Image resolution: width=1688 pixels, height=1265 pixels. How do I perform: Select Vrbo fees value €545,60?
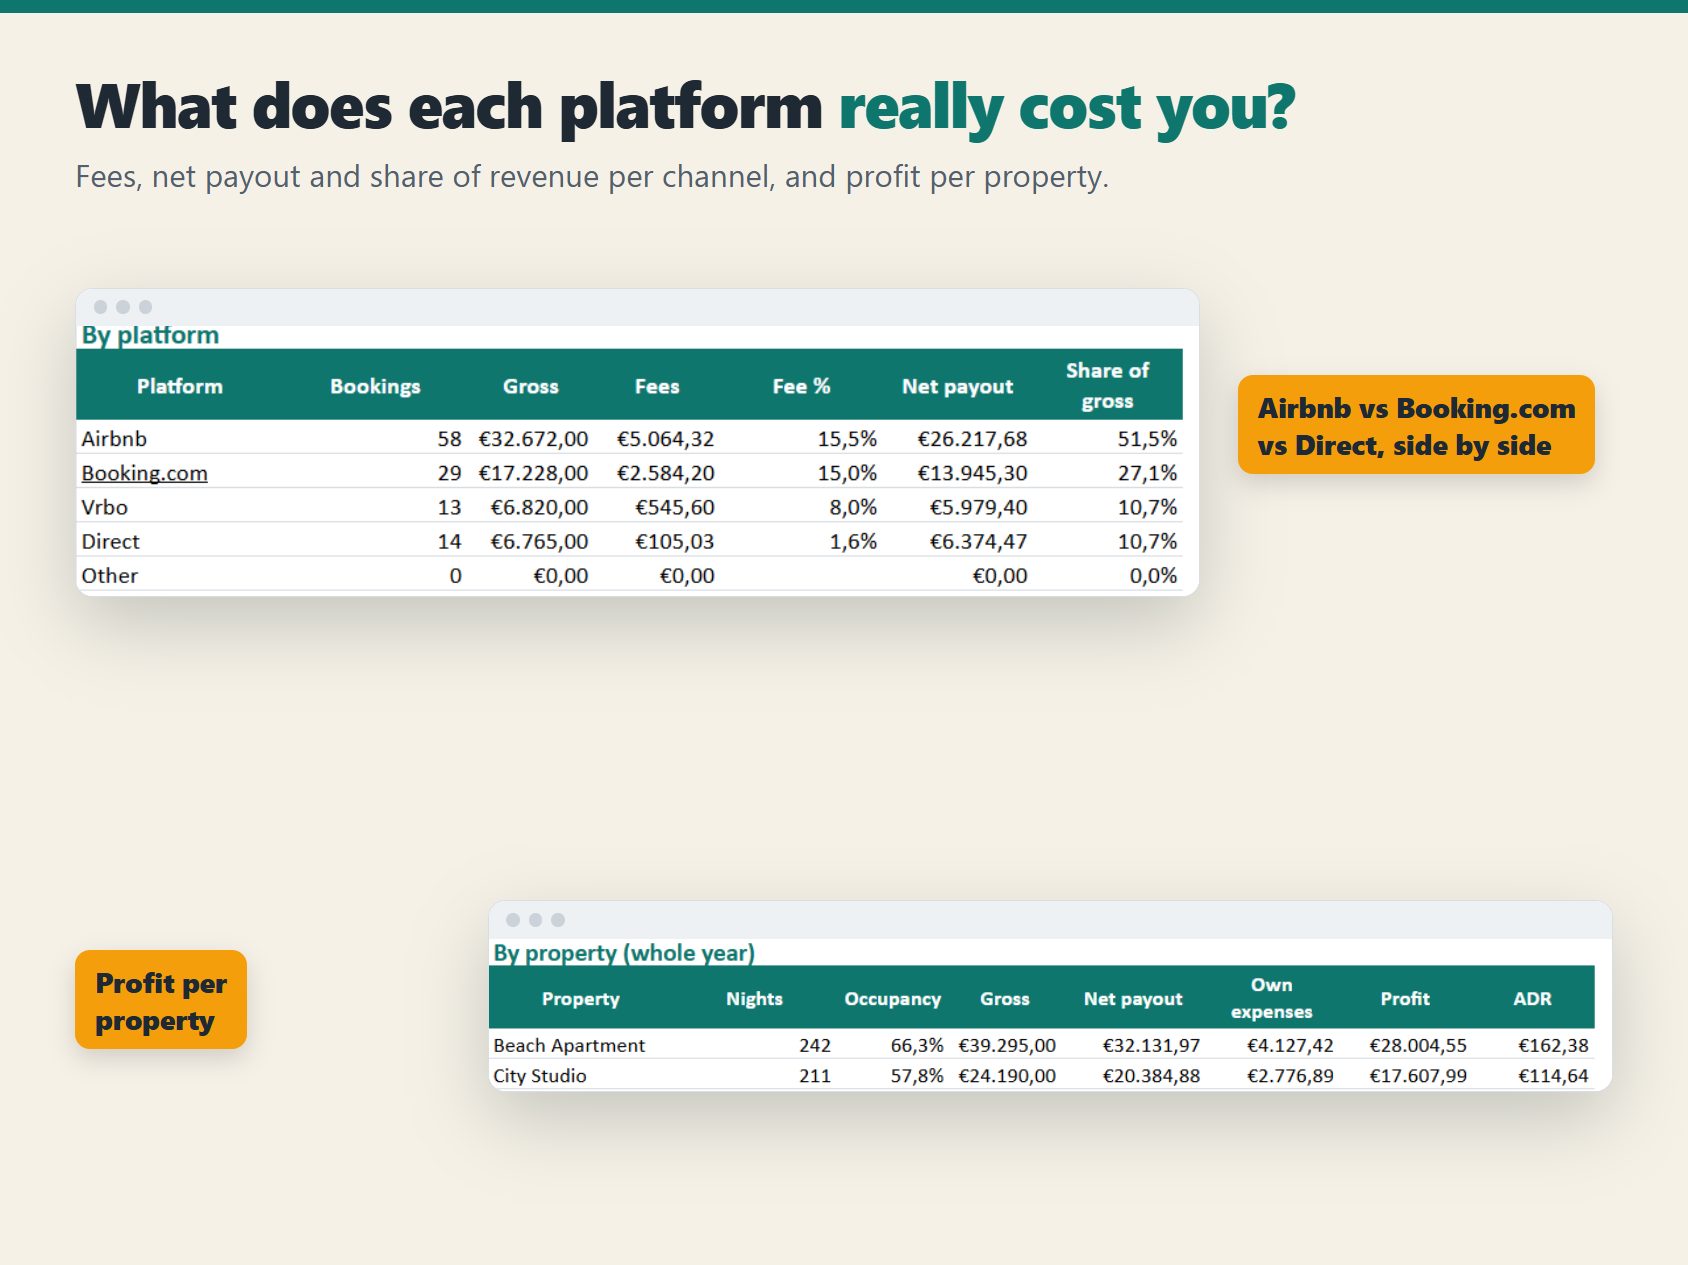point(675,507)
